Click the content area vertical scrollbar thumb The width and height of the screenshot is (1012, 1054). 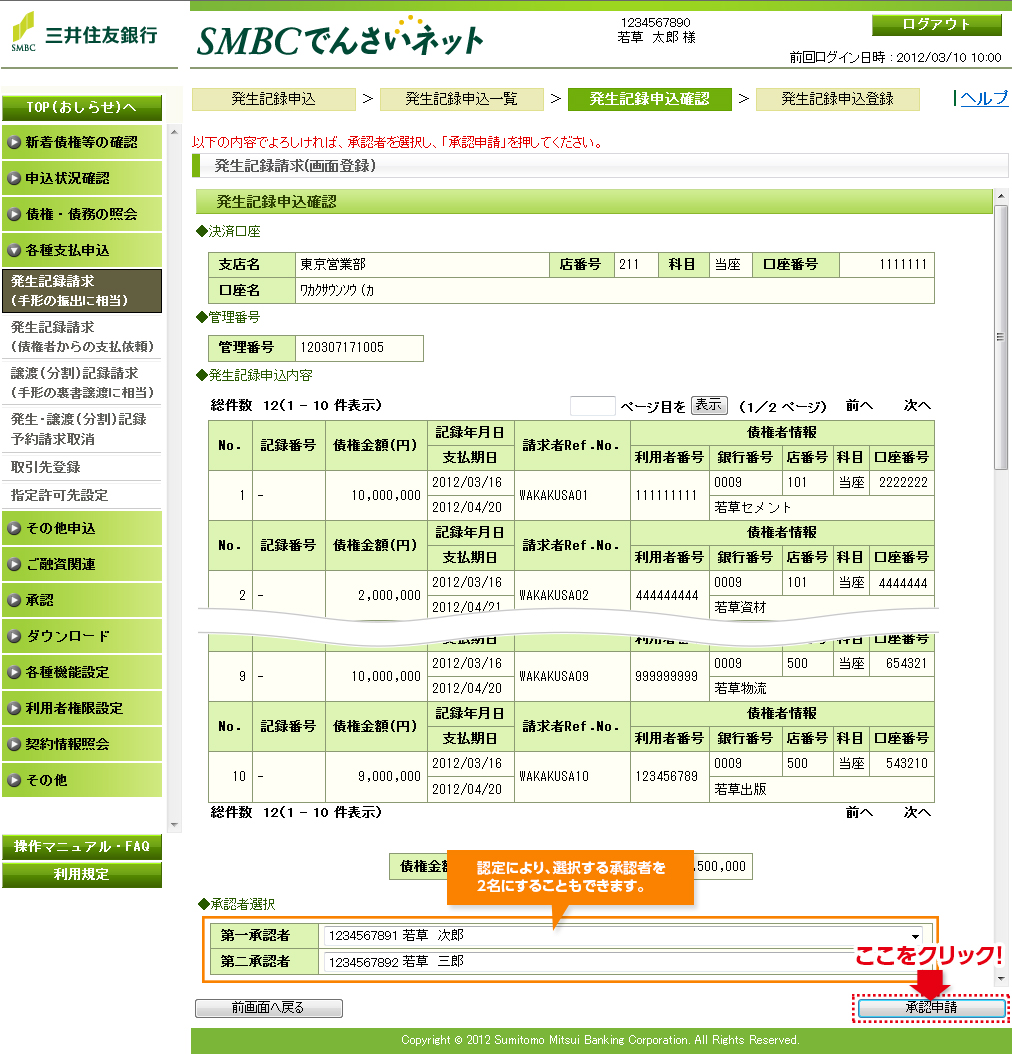[x=1001, y=337]
